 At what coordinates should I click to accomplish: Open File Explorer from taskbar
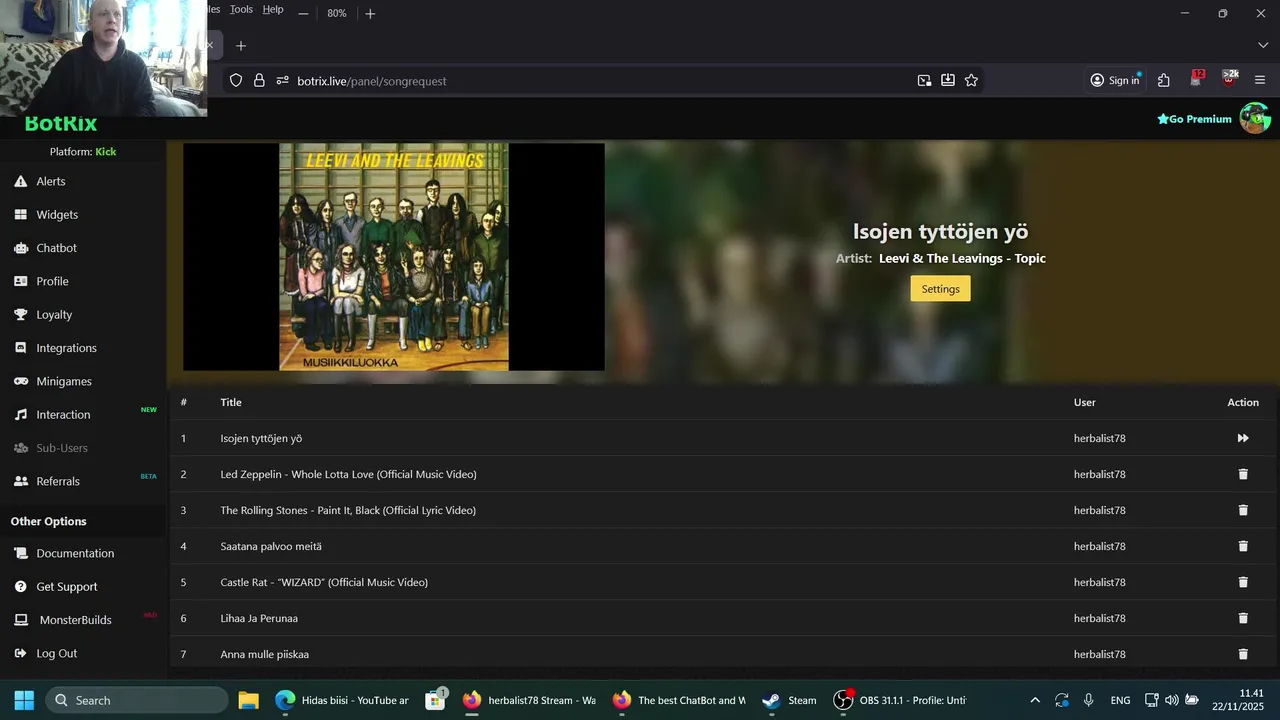248,700
